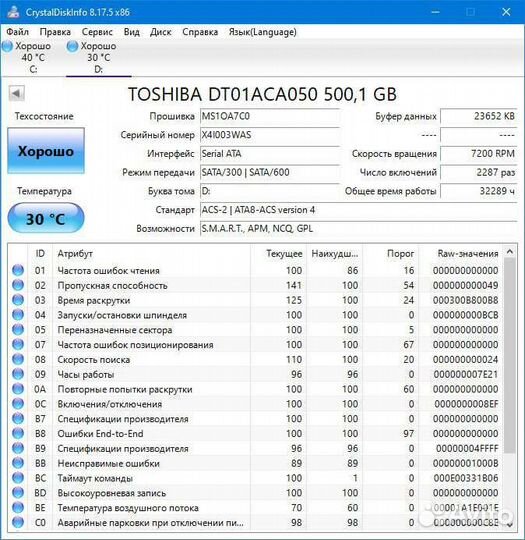Click status circle for attribute 02
This screenshot has height=540, width=525.
coord(18,285)
